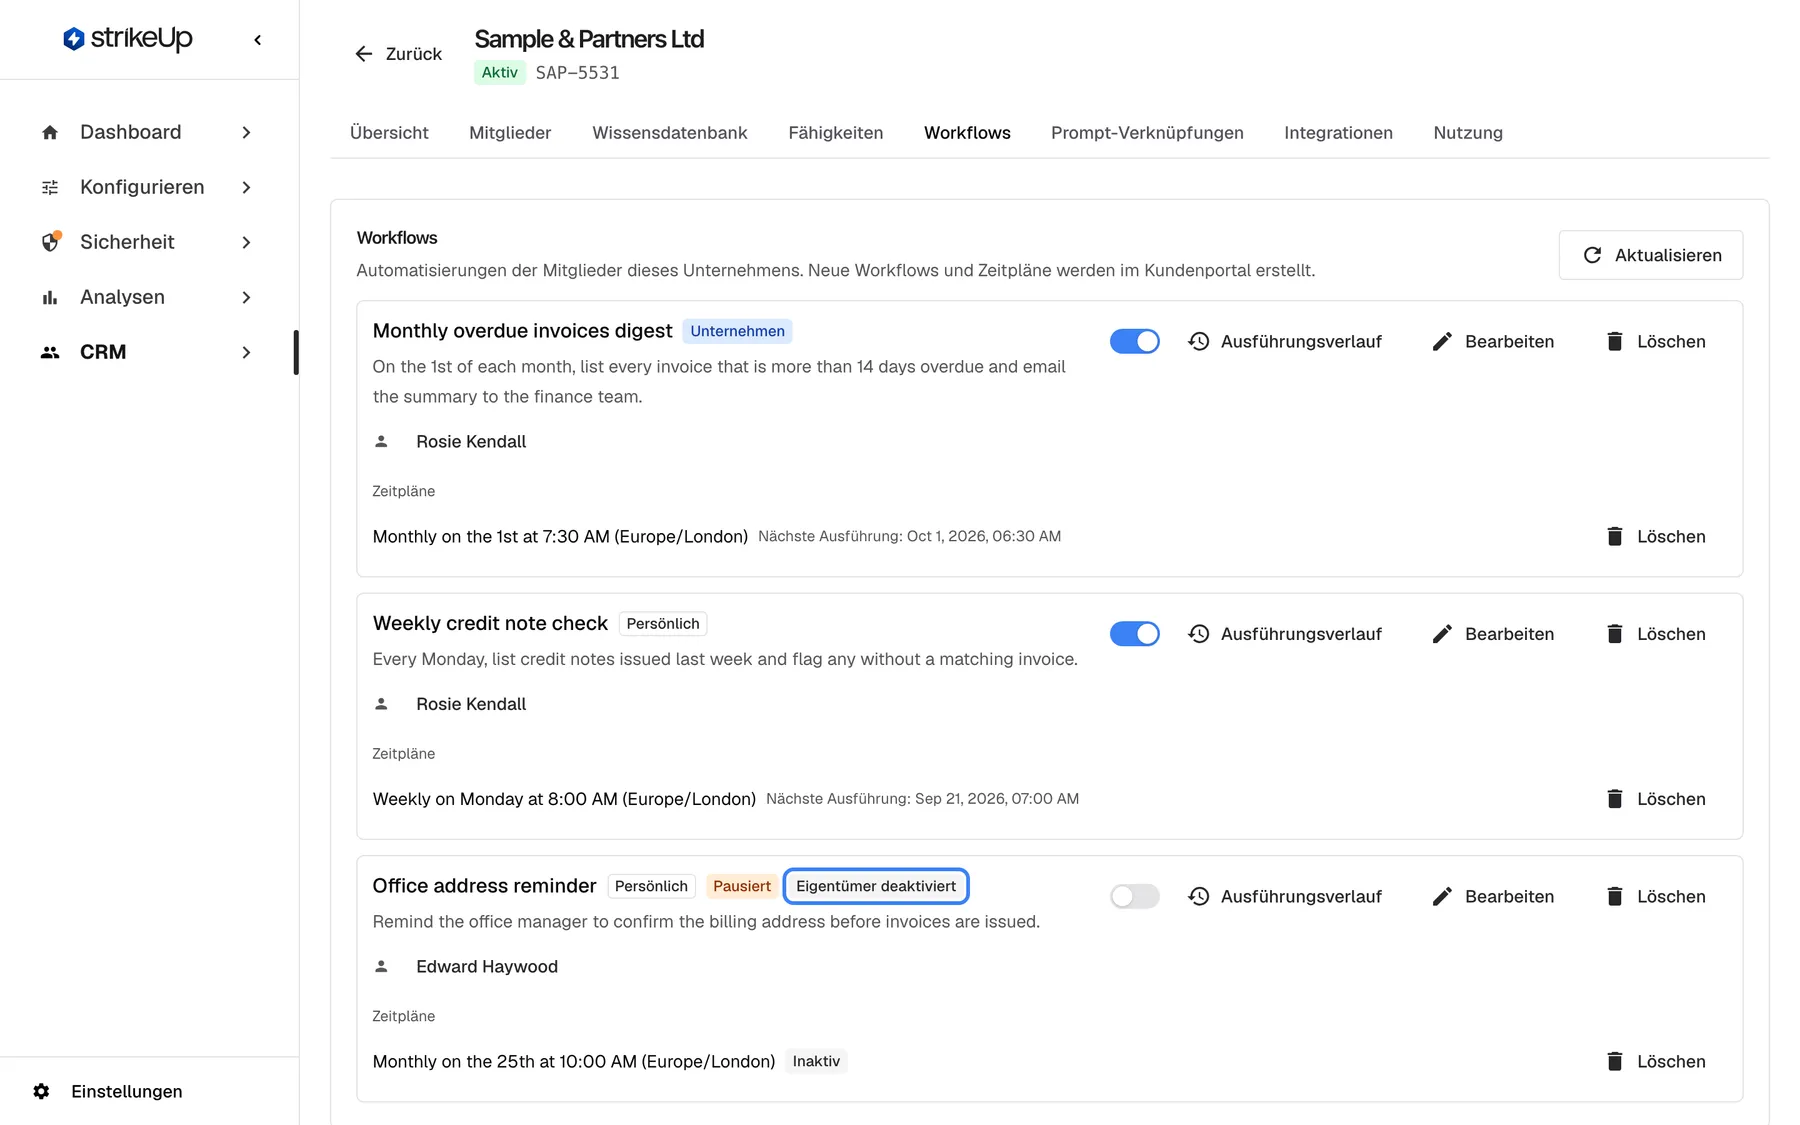The width and height of the screenshot is (1800, 1125).
Task: Click the Einstellungen gear icon
Action: [x=41, y=1091]
